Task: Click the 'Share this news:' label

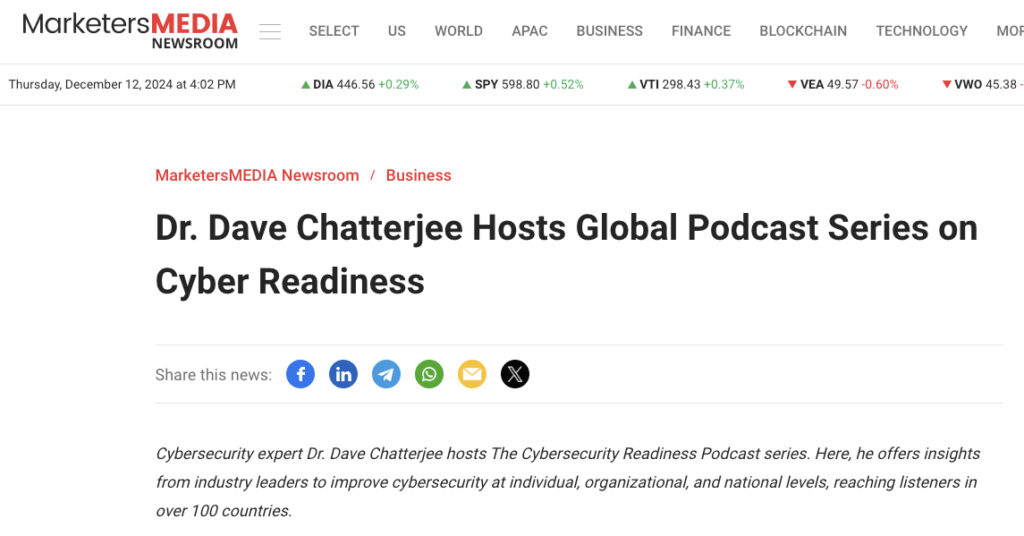Action: point(214,375)
